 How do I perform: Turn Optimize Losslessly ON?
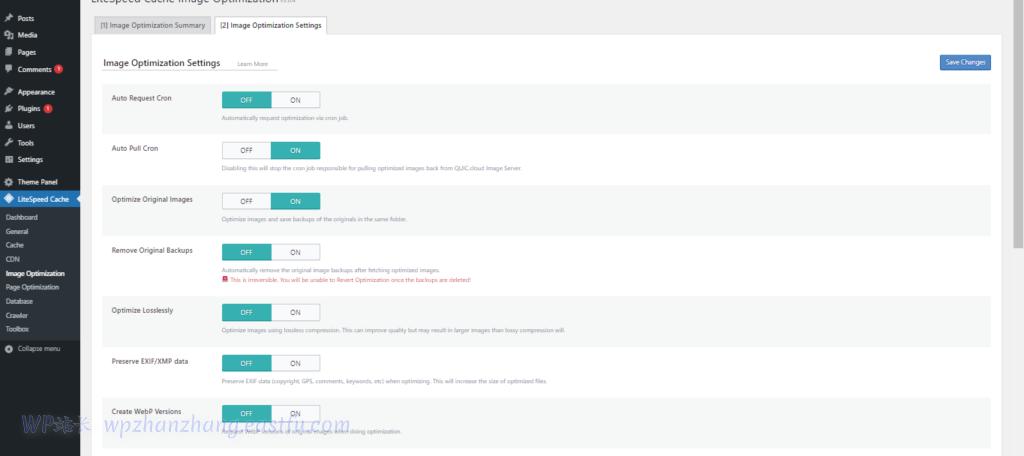click(295, 312)
